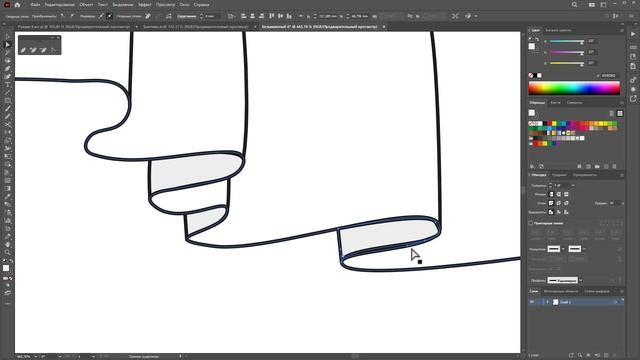Select the Rectangle tool
This screenshot has height=360, width=640.
click(7, 100)
